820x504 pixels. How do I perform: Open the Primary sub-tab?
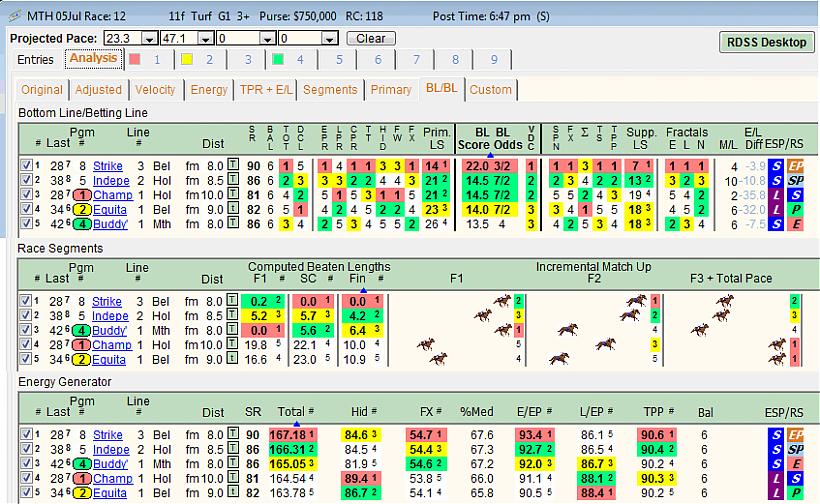pyautogui.click(x=391, y=89)
